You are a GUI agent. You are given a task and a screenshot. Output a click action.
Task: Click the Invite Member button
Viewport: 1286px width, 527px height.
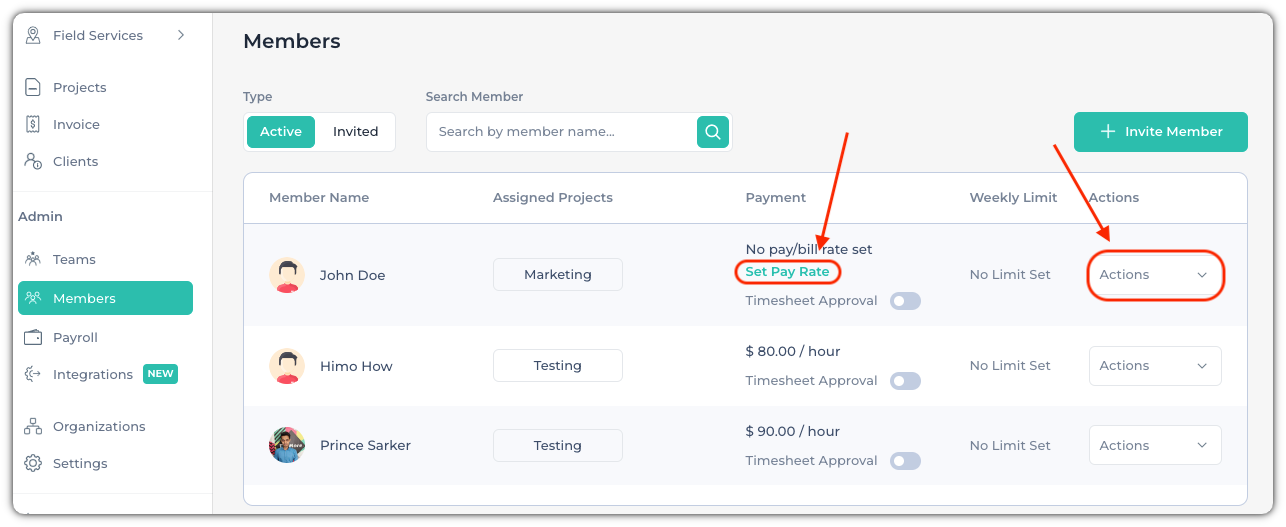[x=1161, y=132]
